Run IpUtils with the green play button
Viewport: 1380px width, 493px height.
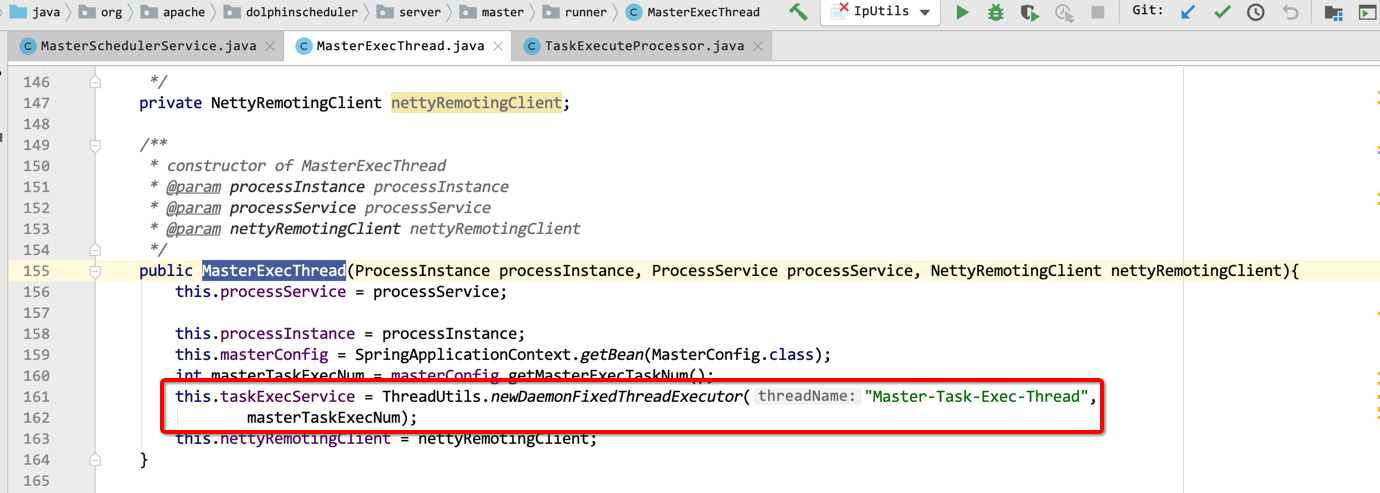pyautogui.click(x=962, y=12)
